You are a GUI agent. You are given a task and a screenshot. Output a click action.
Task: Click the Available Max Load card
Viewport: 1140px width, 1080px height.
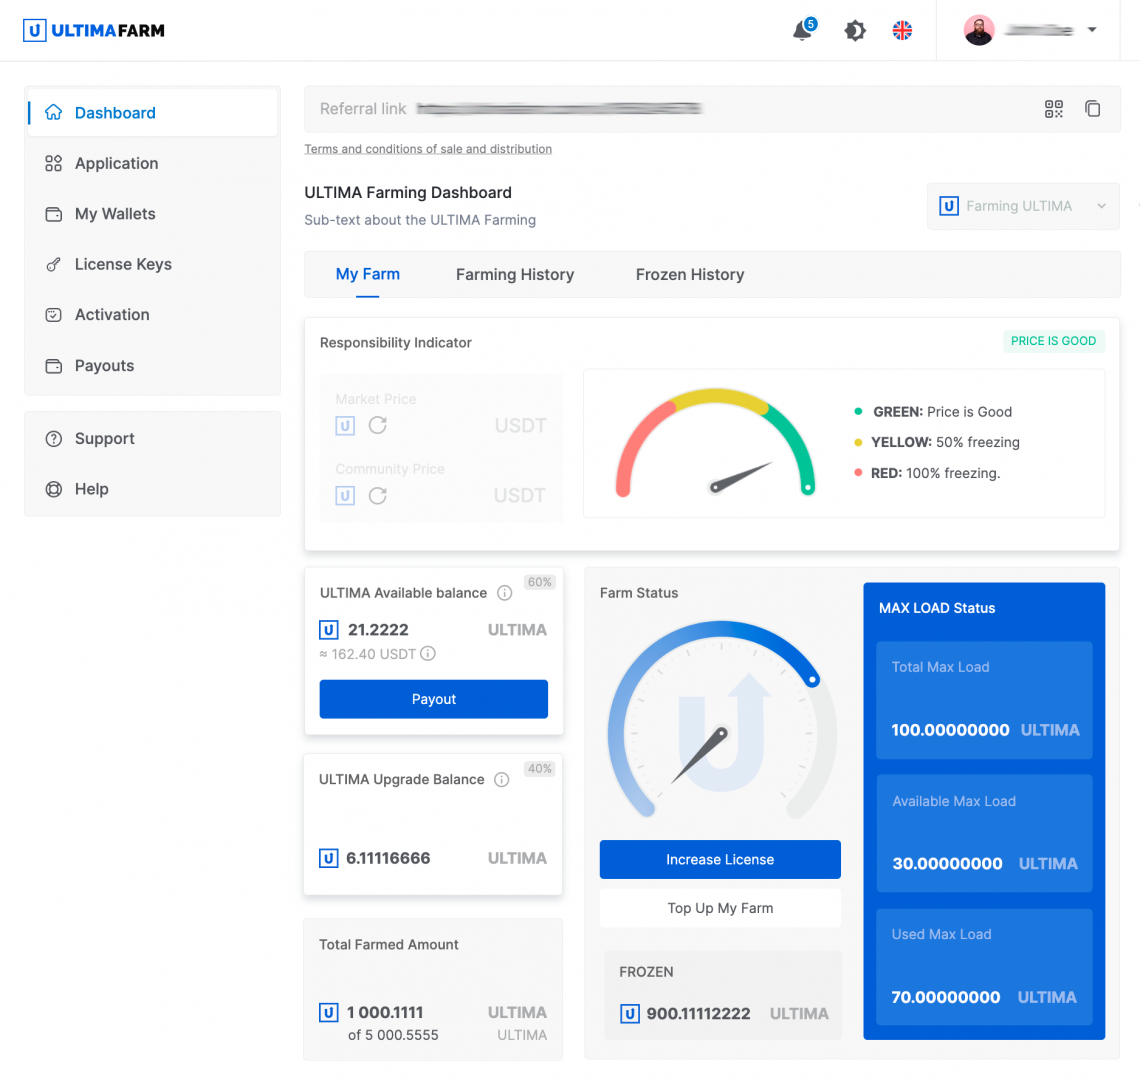[984, 833]
